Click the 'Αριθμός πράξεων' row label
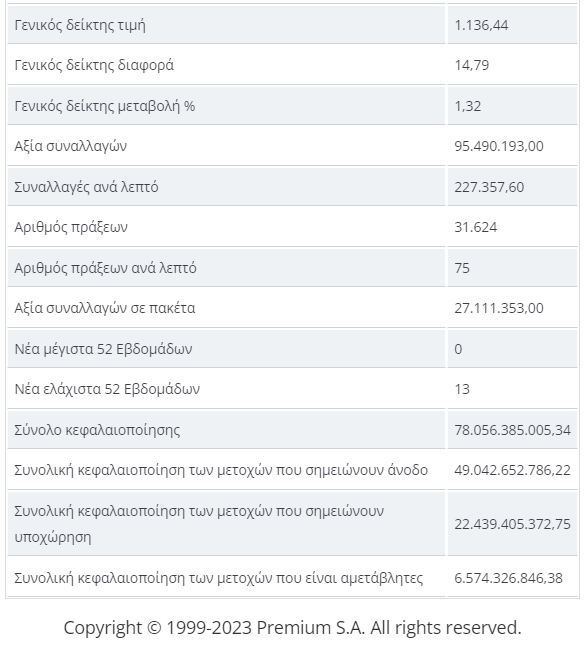Screen dimensions: 587x656 pos(71,227)
